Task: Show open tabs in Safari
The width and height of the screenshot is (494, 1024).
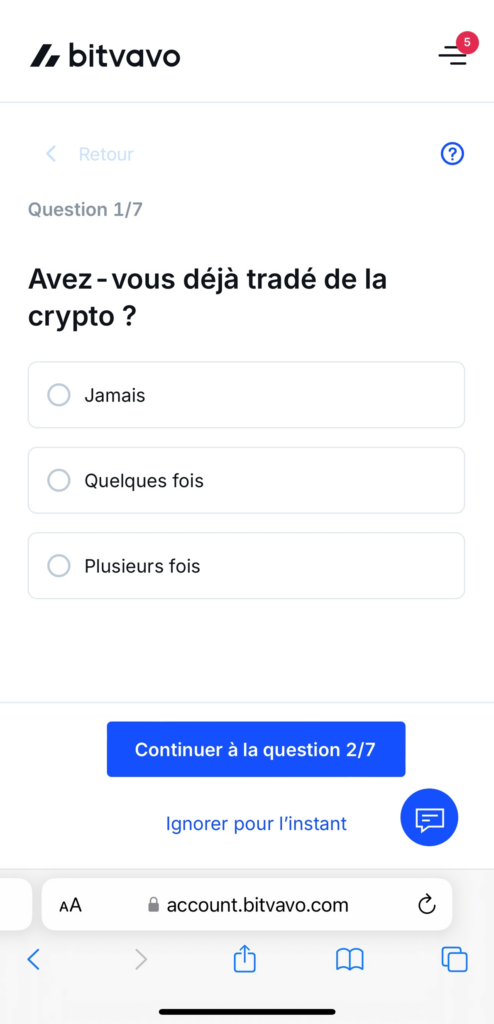Action: (x=455, y=959)
